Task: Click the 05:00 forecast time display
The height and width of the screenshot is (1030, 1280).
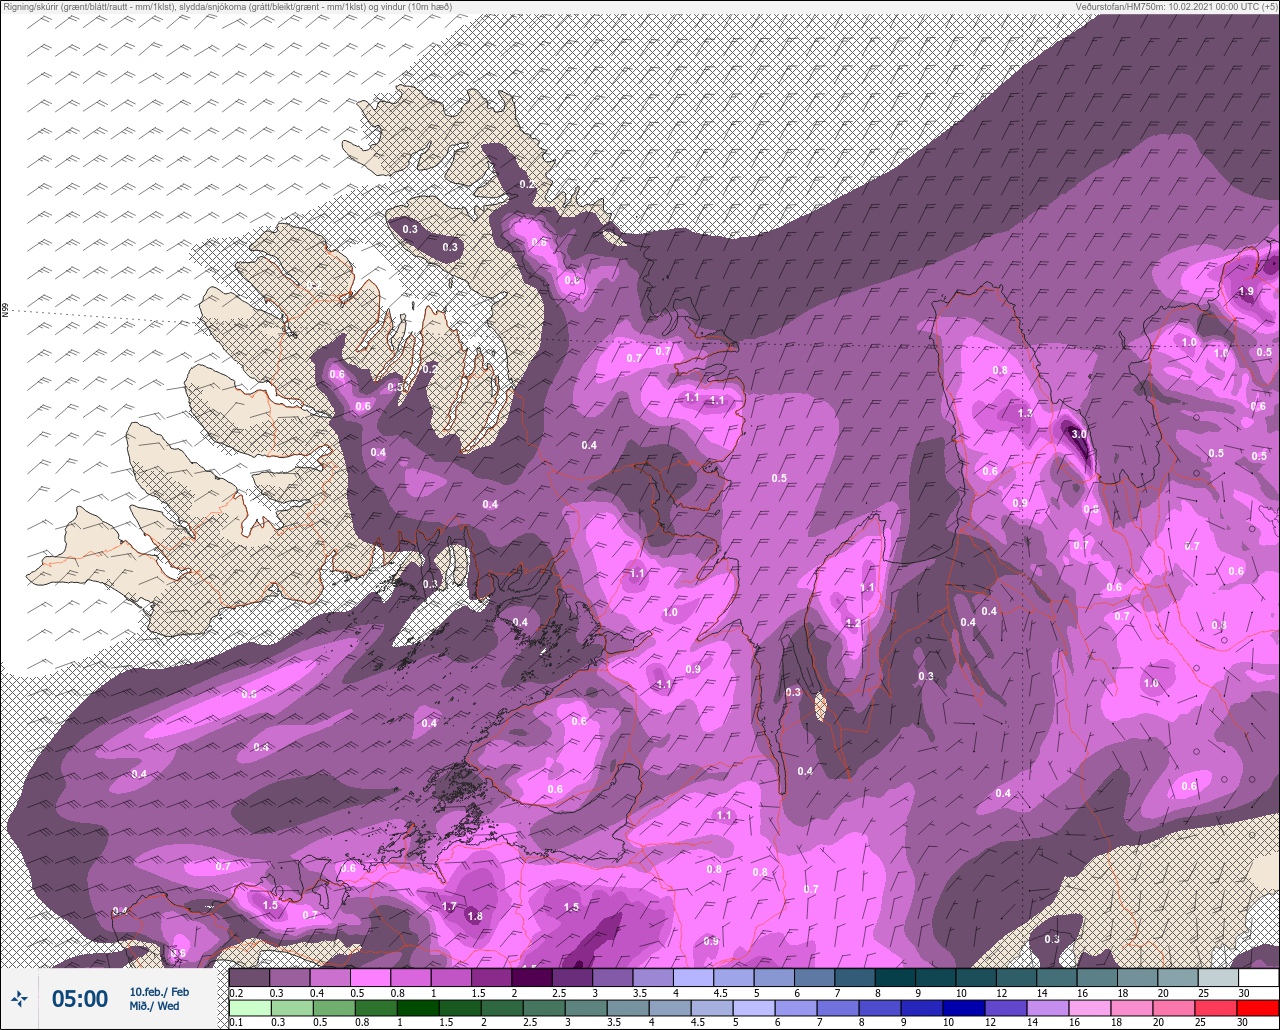Action: click(x=79, y=999)
